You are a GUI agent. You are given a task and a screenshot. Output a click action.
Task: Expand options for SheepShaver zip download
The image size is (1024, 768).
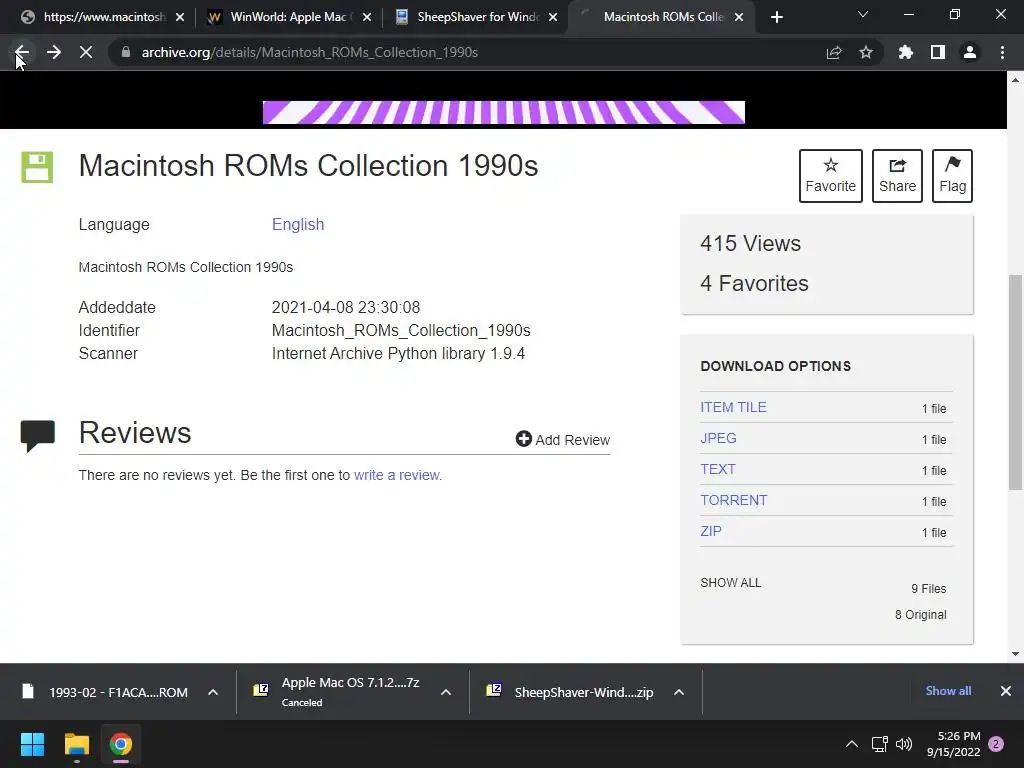tap(679, 692)
